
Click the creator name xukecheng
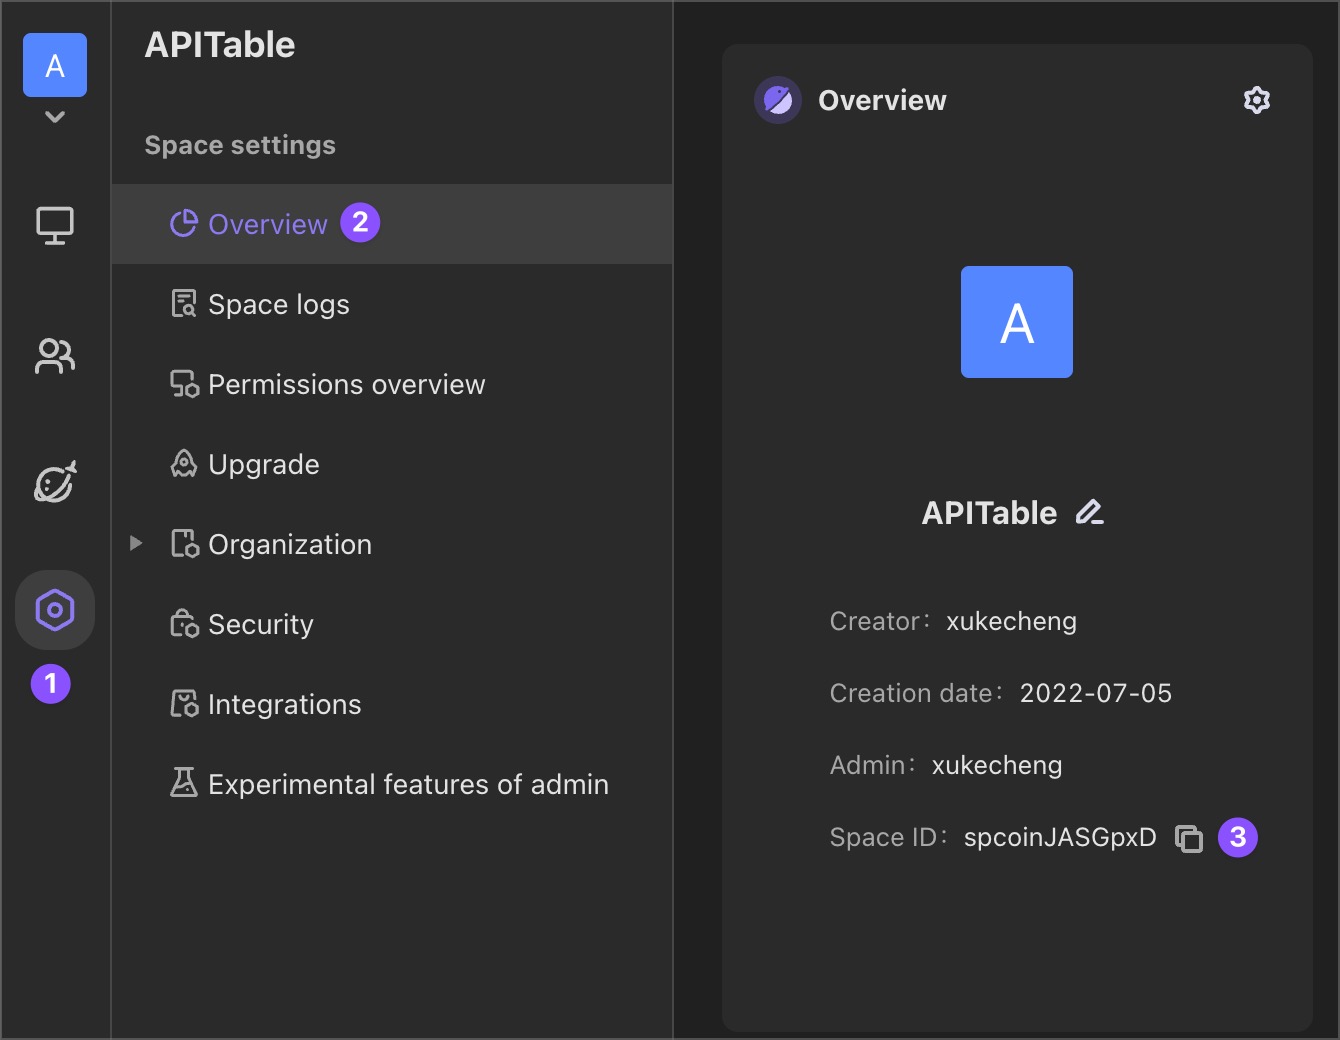(x=1011, y=621)
